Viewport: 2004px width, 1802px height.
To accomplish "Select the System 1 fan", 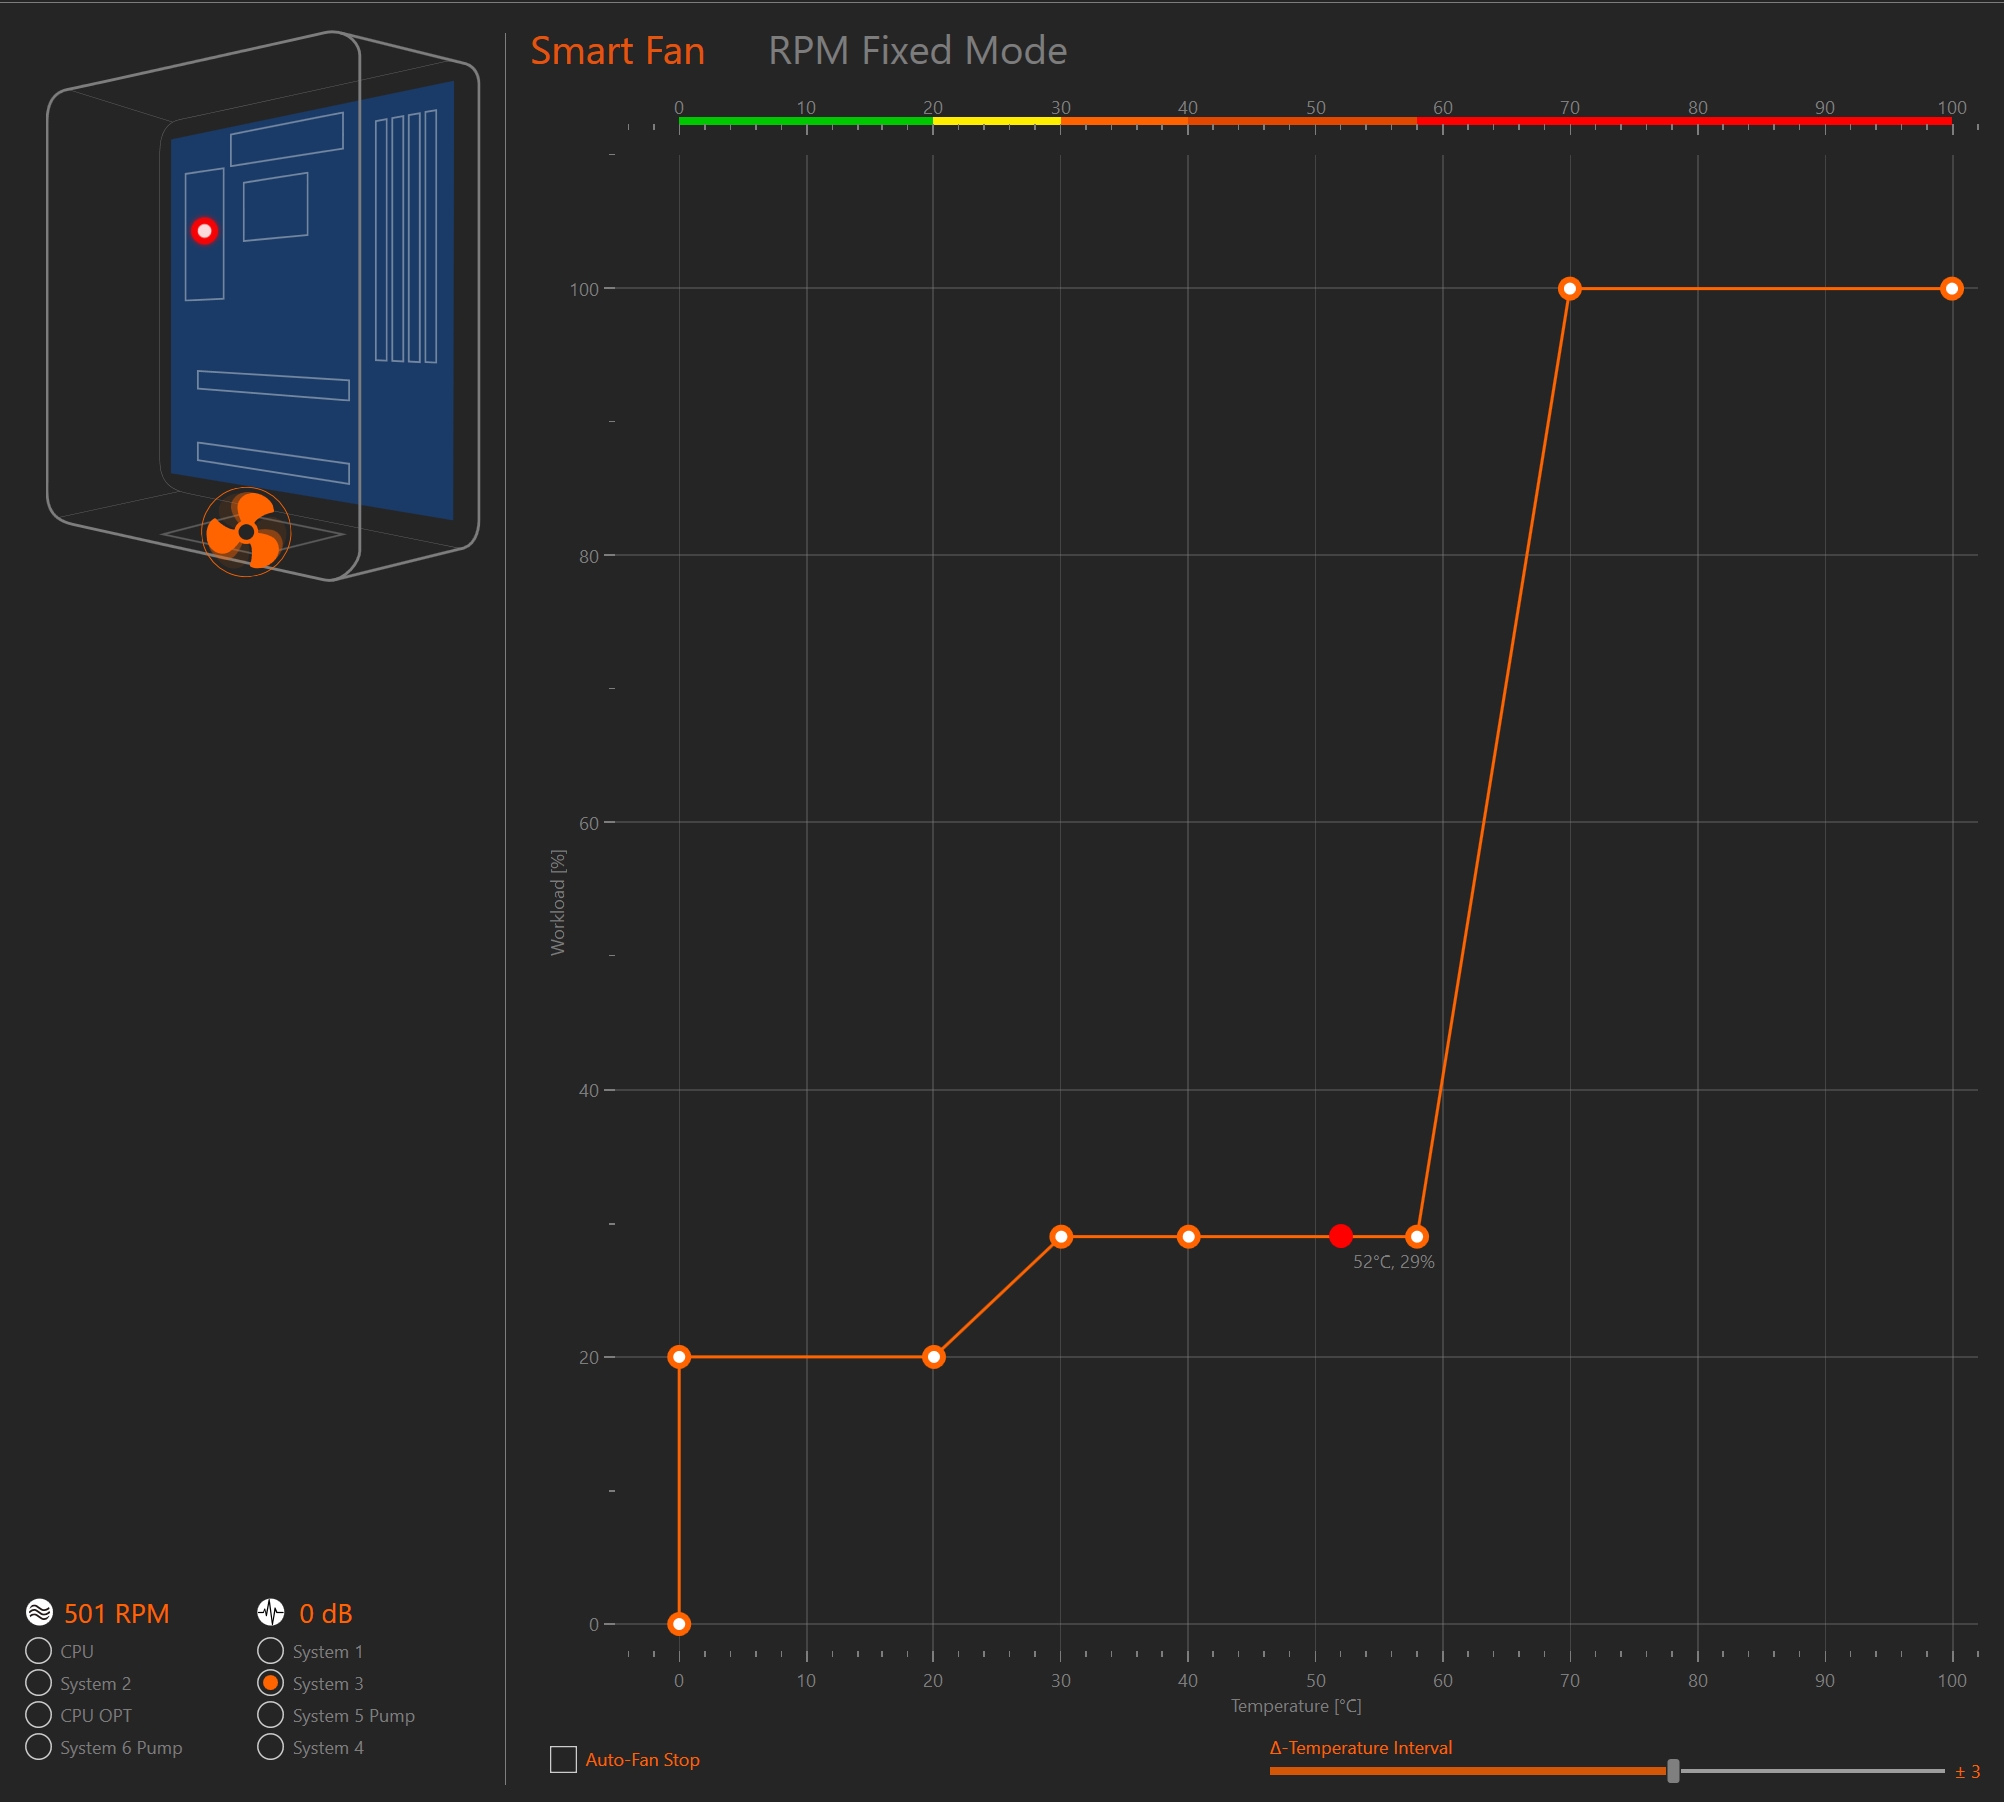I will (x=270, y=1651).
